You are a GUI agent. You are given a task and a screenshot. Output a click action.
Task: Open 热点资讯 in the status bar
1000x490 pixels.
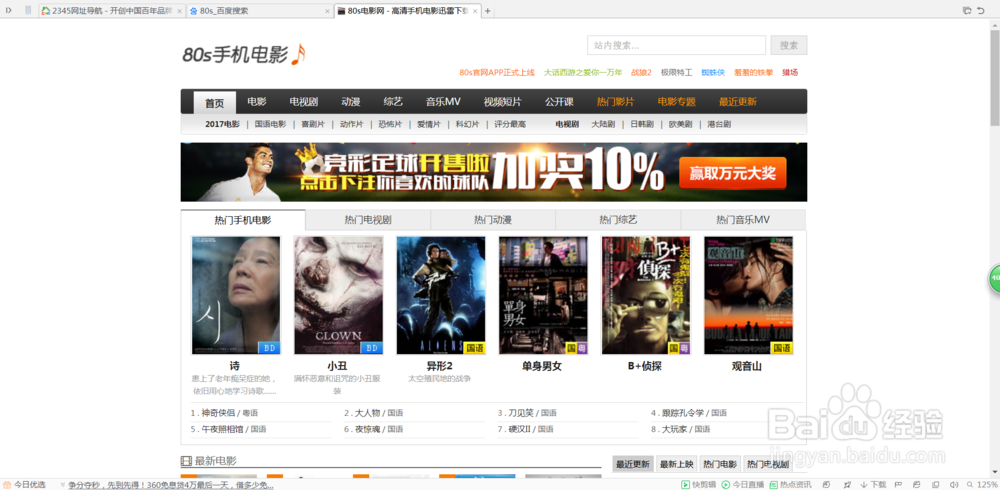[790, 485]
